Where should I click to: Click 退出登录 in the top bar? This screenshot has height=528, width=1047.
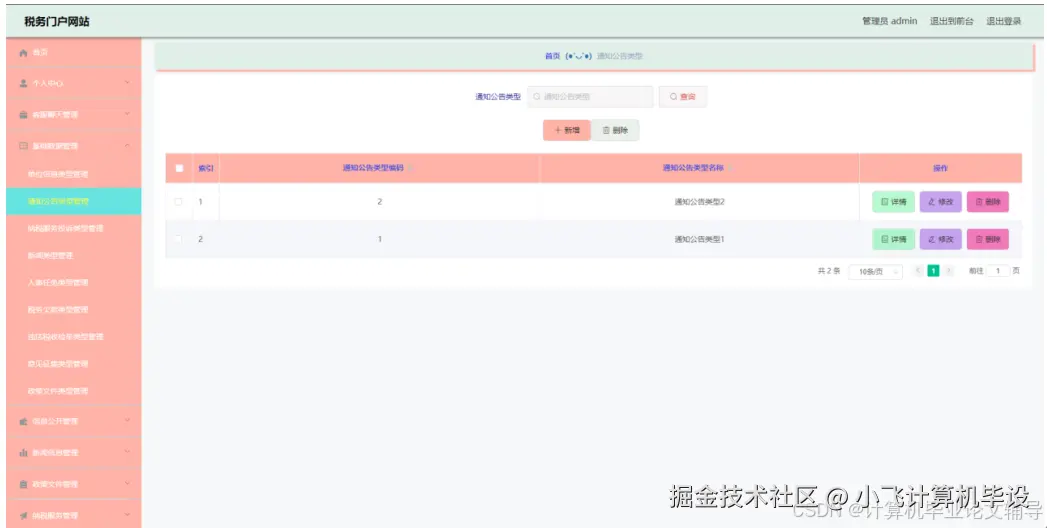1004,21
